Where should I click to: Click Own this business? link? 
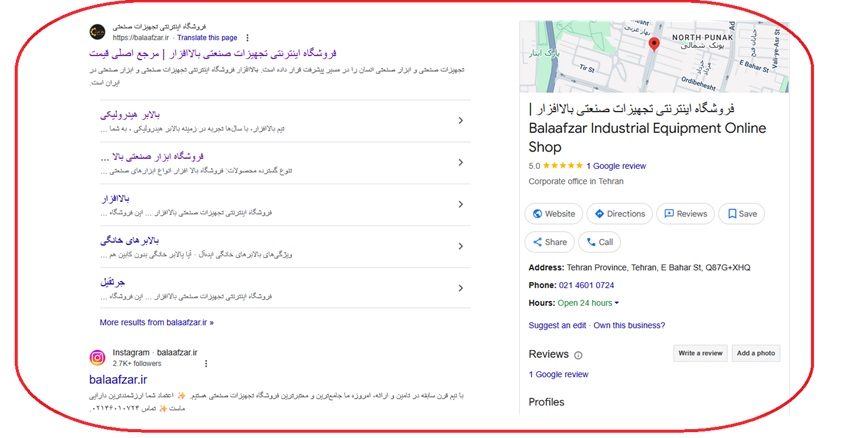click(629, 325)
